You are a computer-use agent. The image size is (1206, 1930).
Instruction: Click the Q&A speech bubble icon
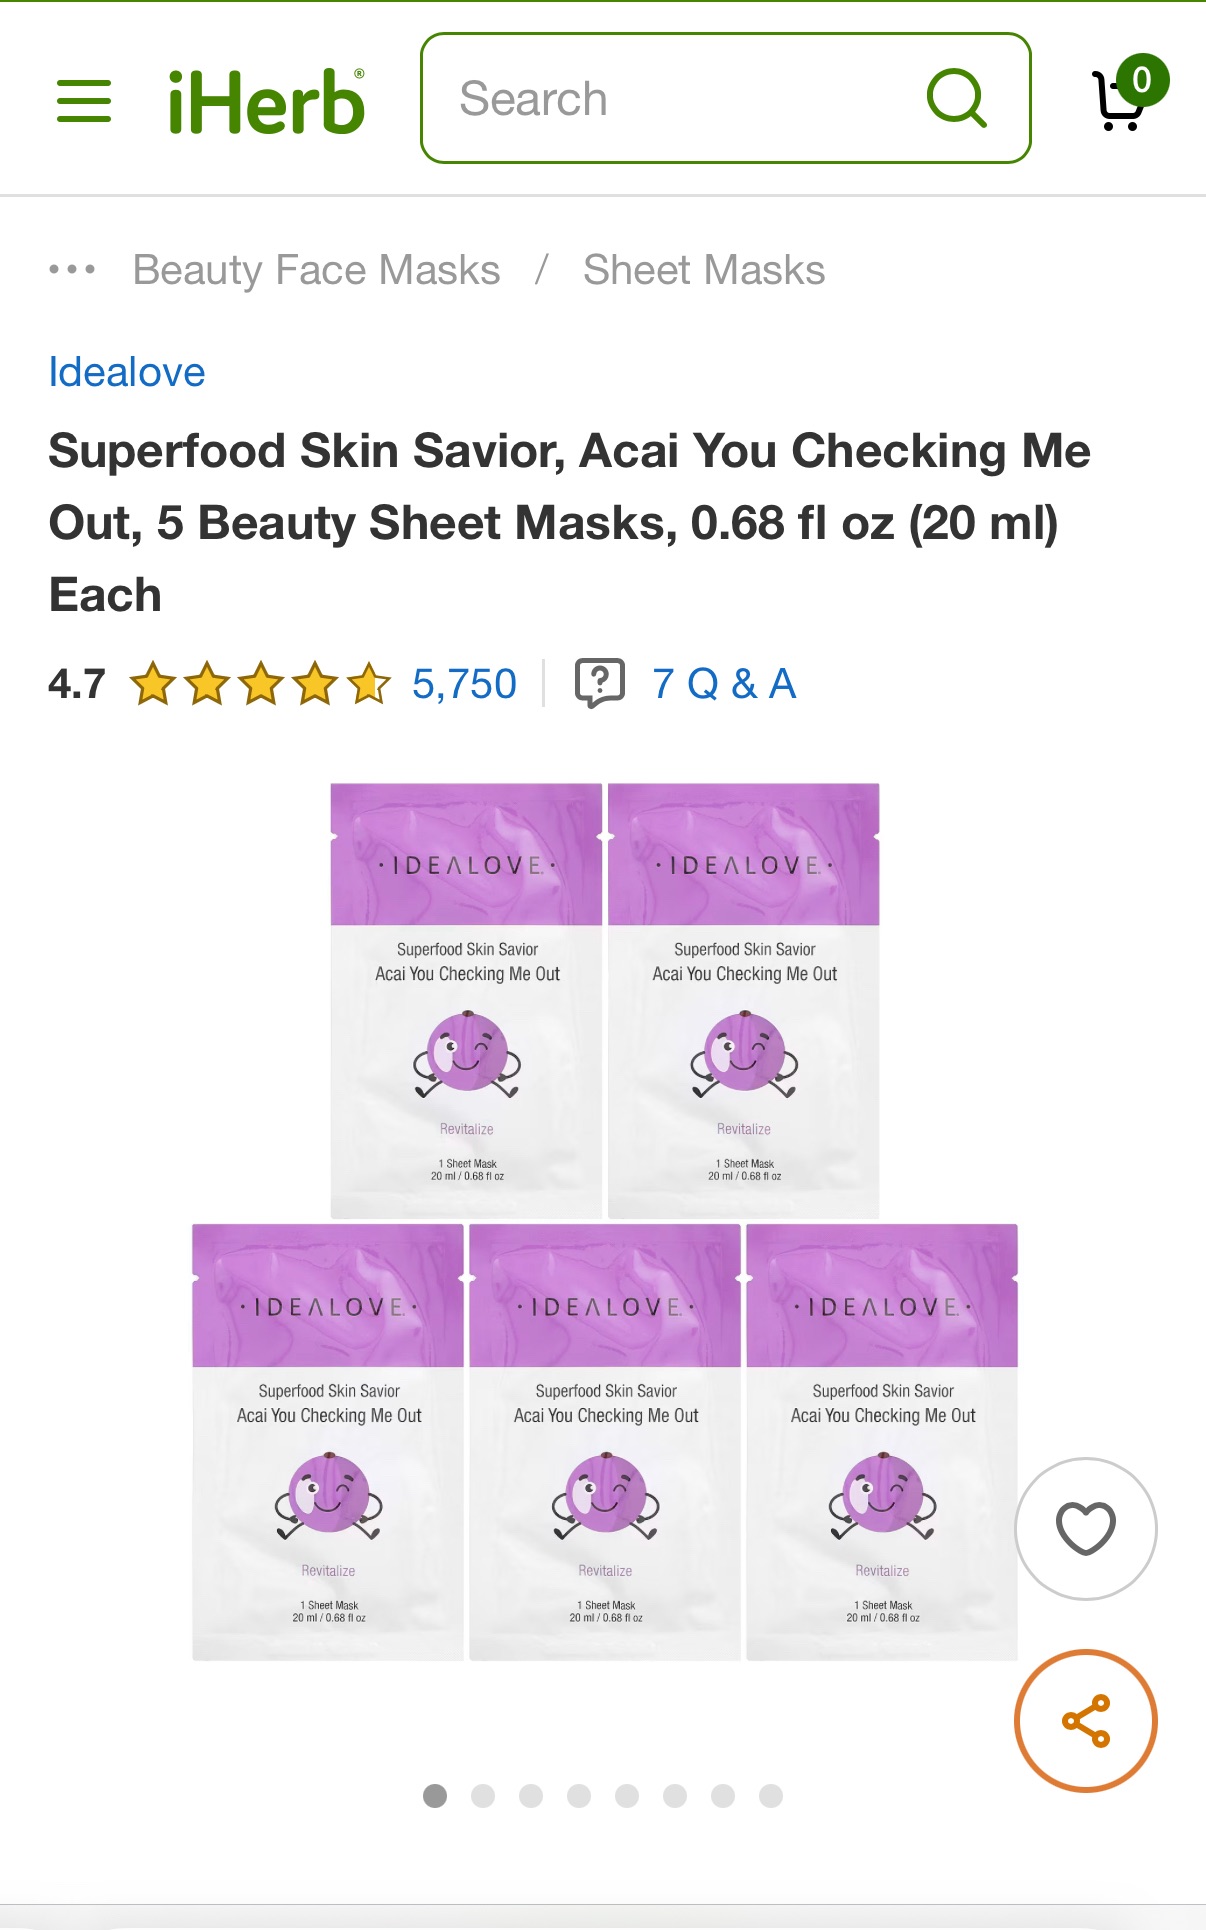point(599,684)
